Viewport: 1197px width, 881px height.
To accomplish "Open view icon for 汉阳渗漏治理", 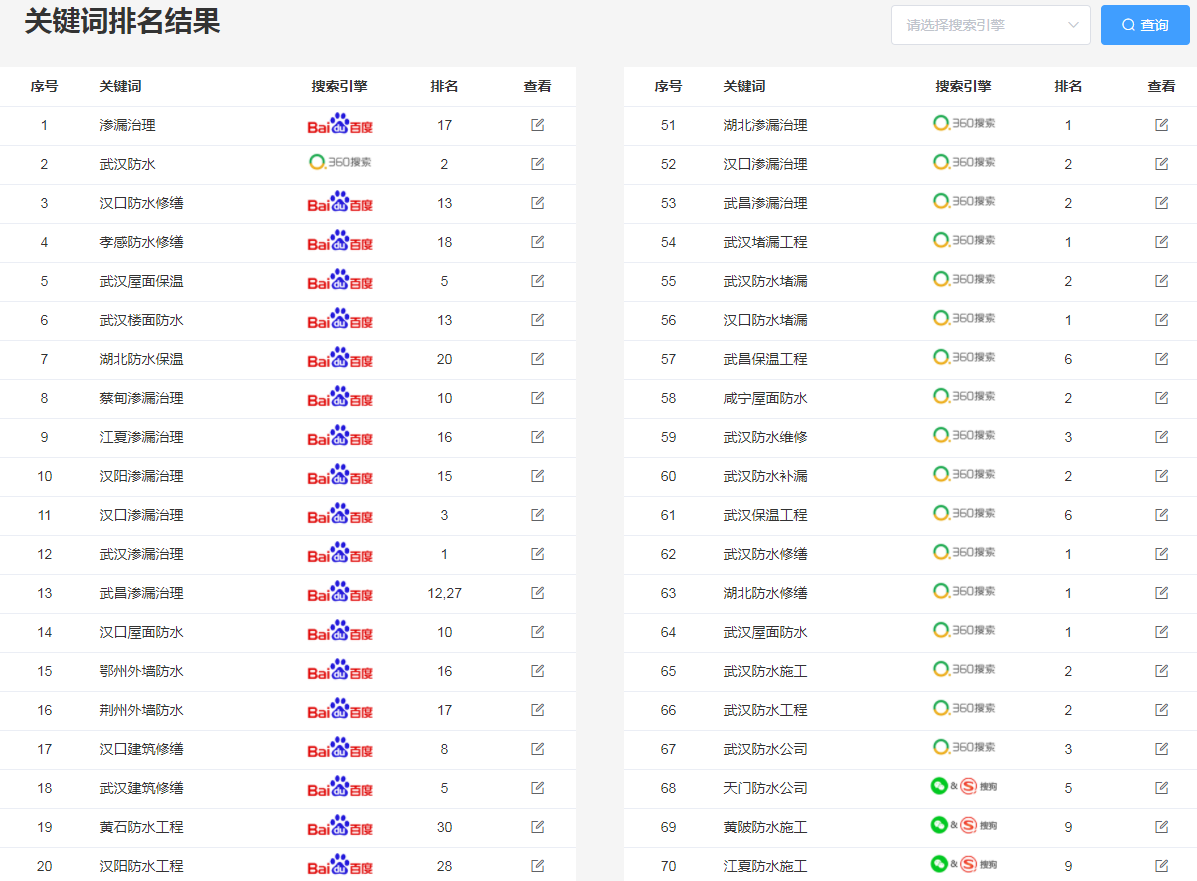I will (537, 475).
